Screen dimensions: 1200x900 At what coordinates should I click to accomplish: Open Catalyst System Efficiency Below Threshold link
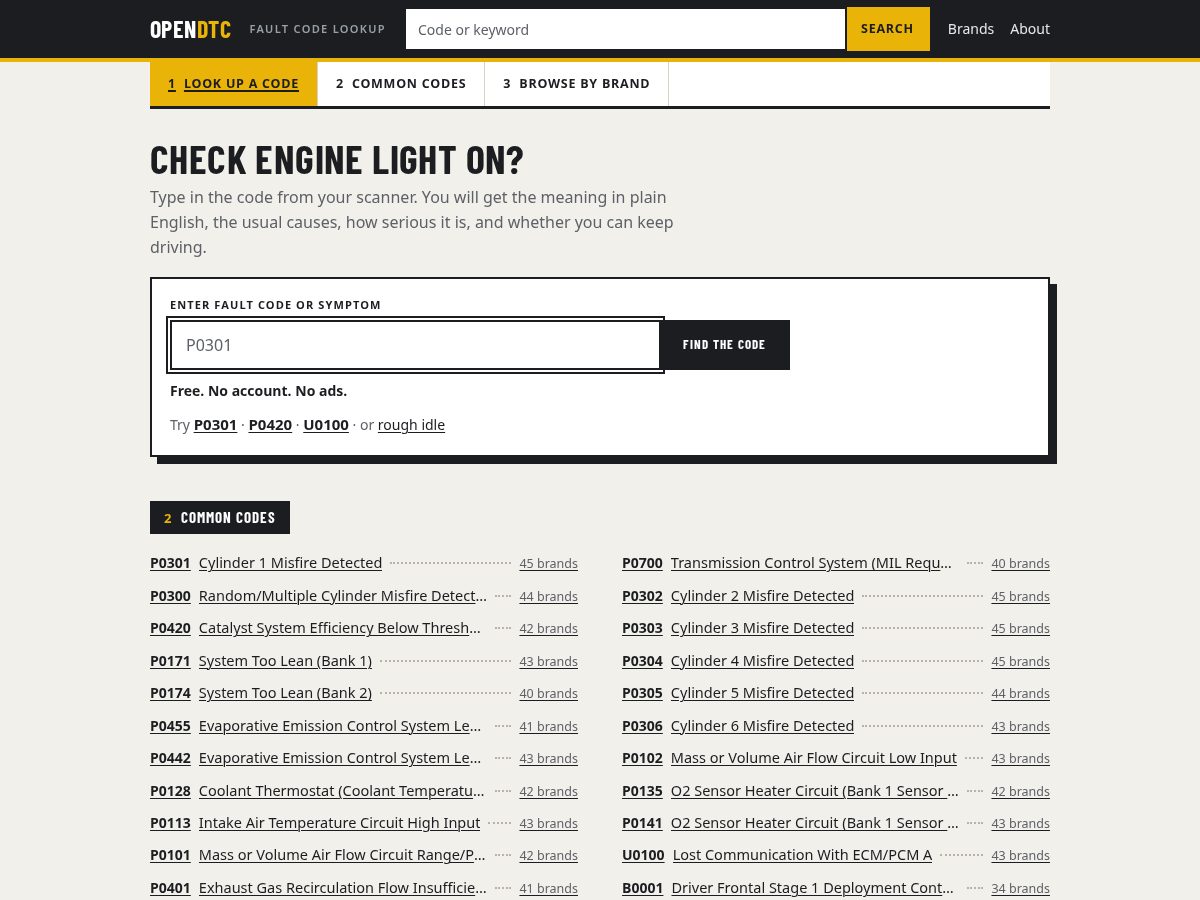(x=340, y=628)
